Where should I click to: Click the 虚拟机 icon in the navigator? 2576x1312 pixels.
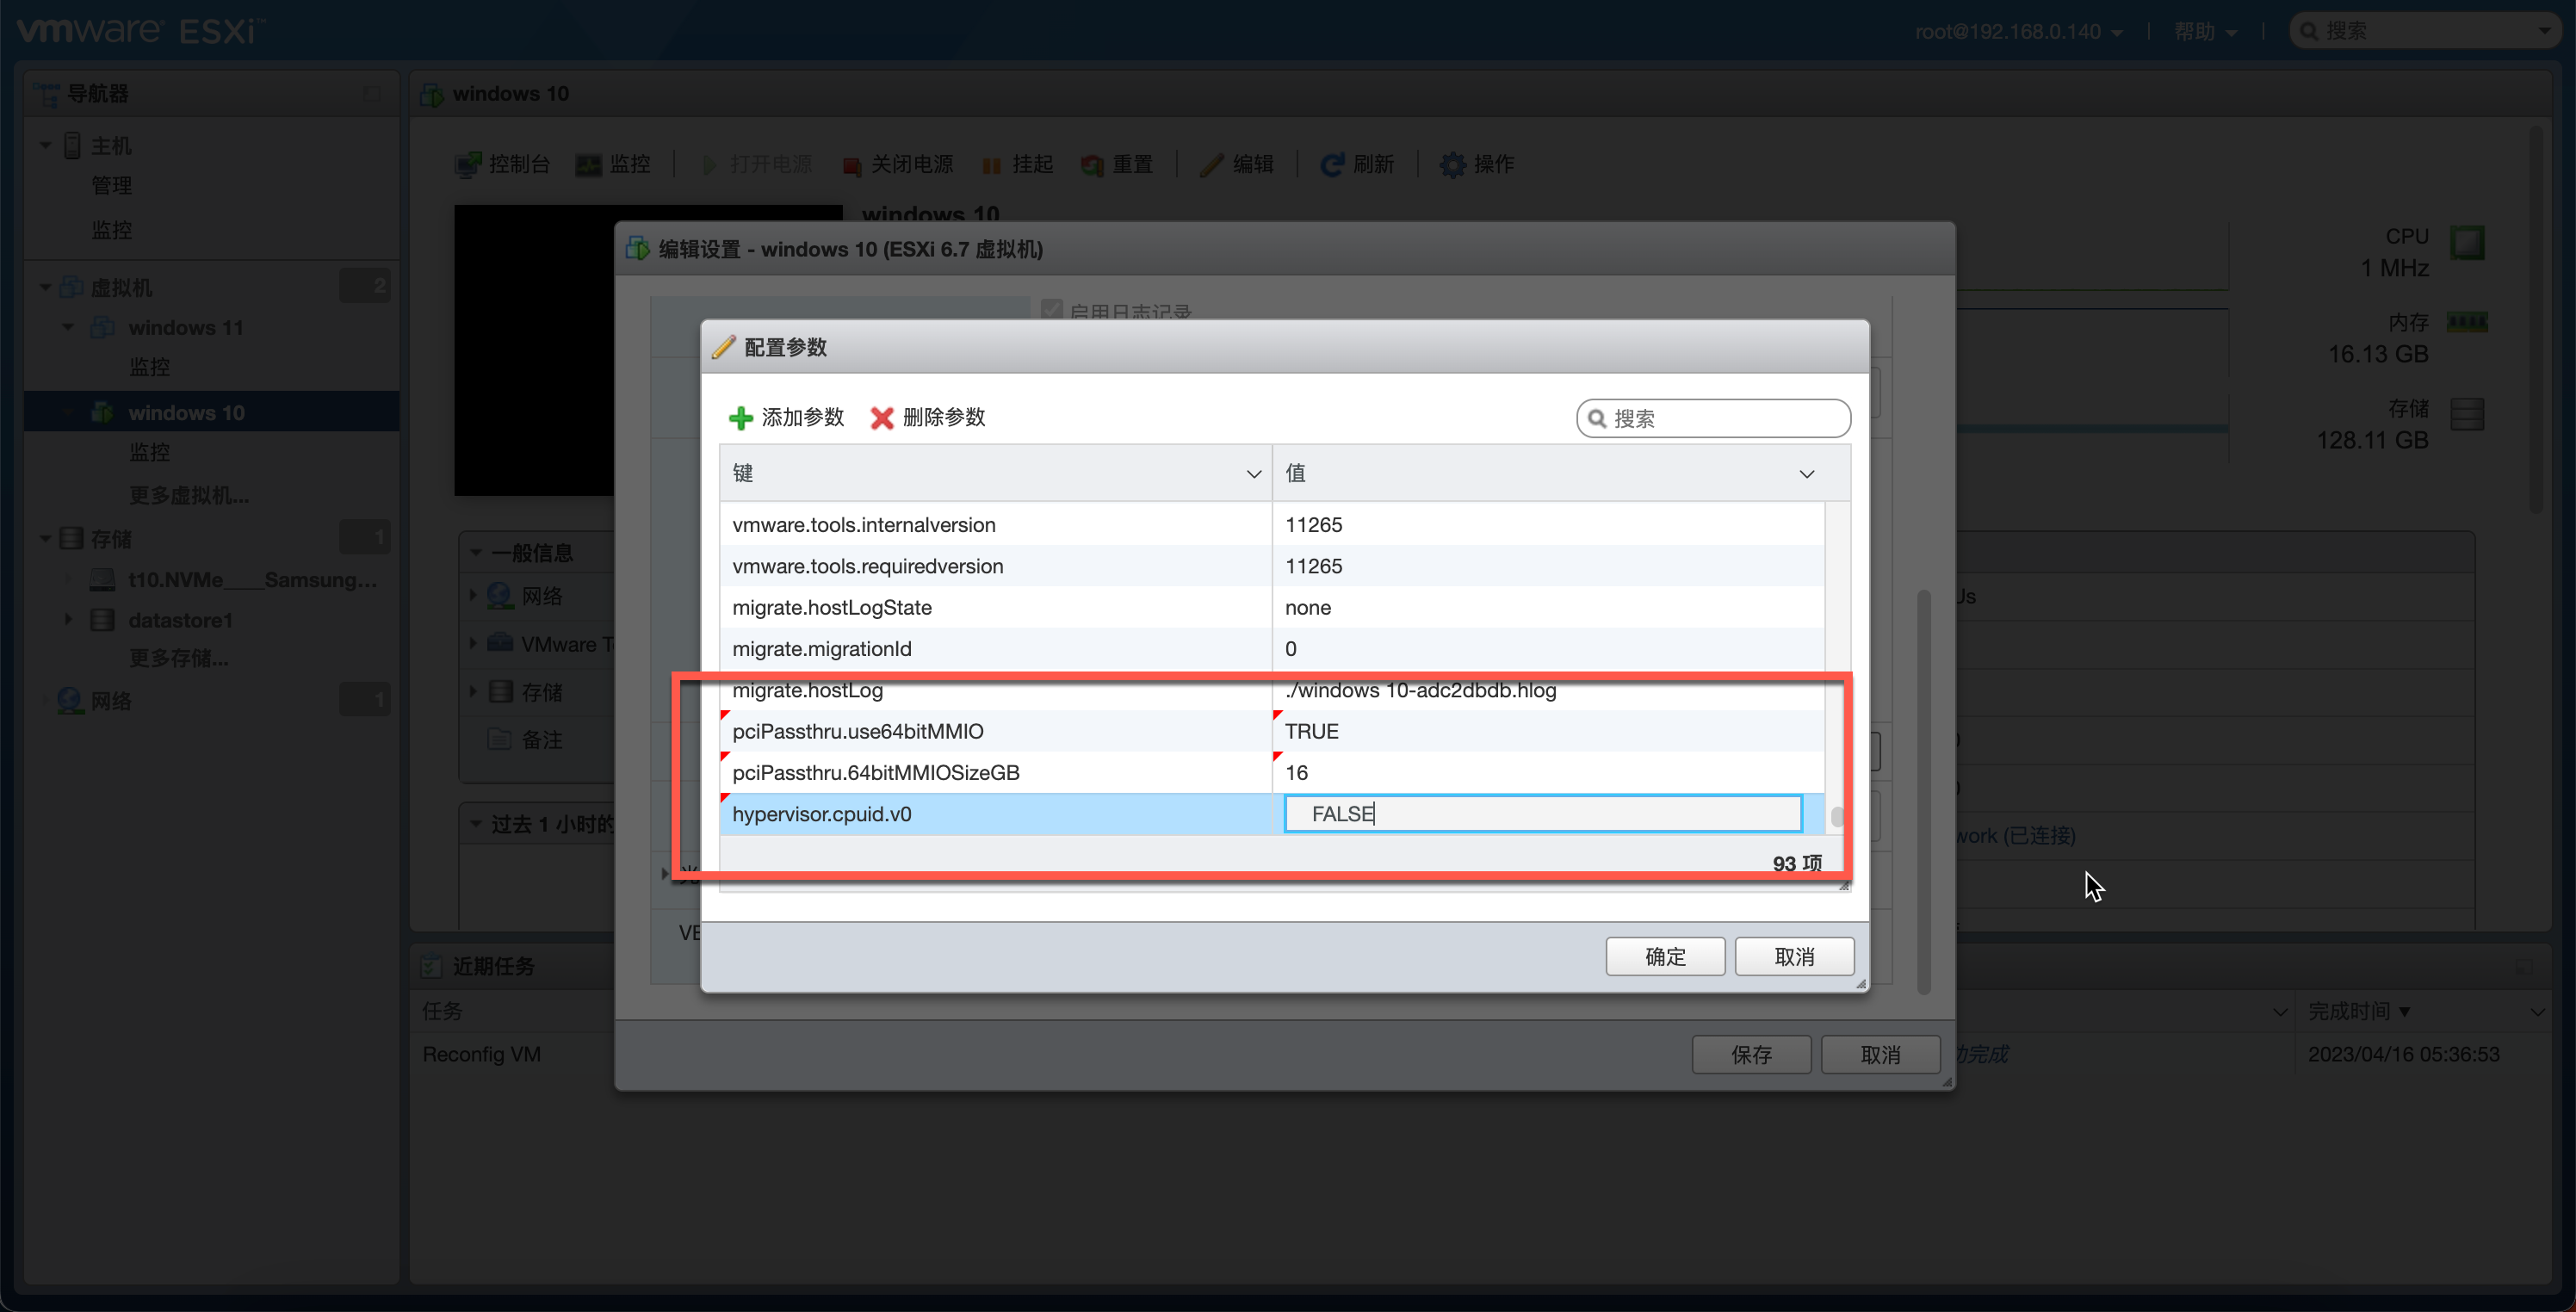click(x=71, y=287)
